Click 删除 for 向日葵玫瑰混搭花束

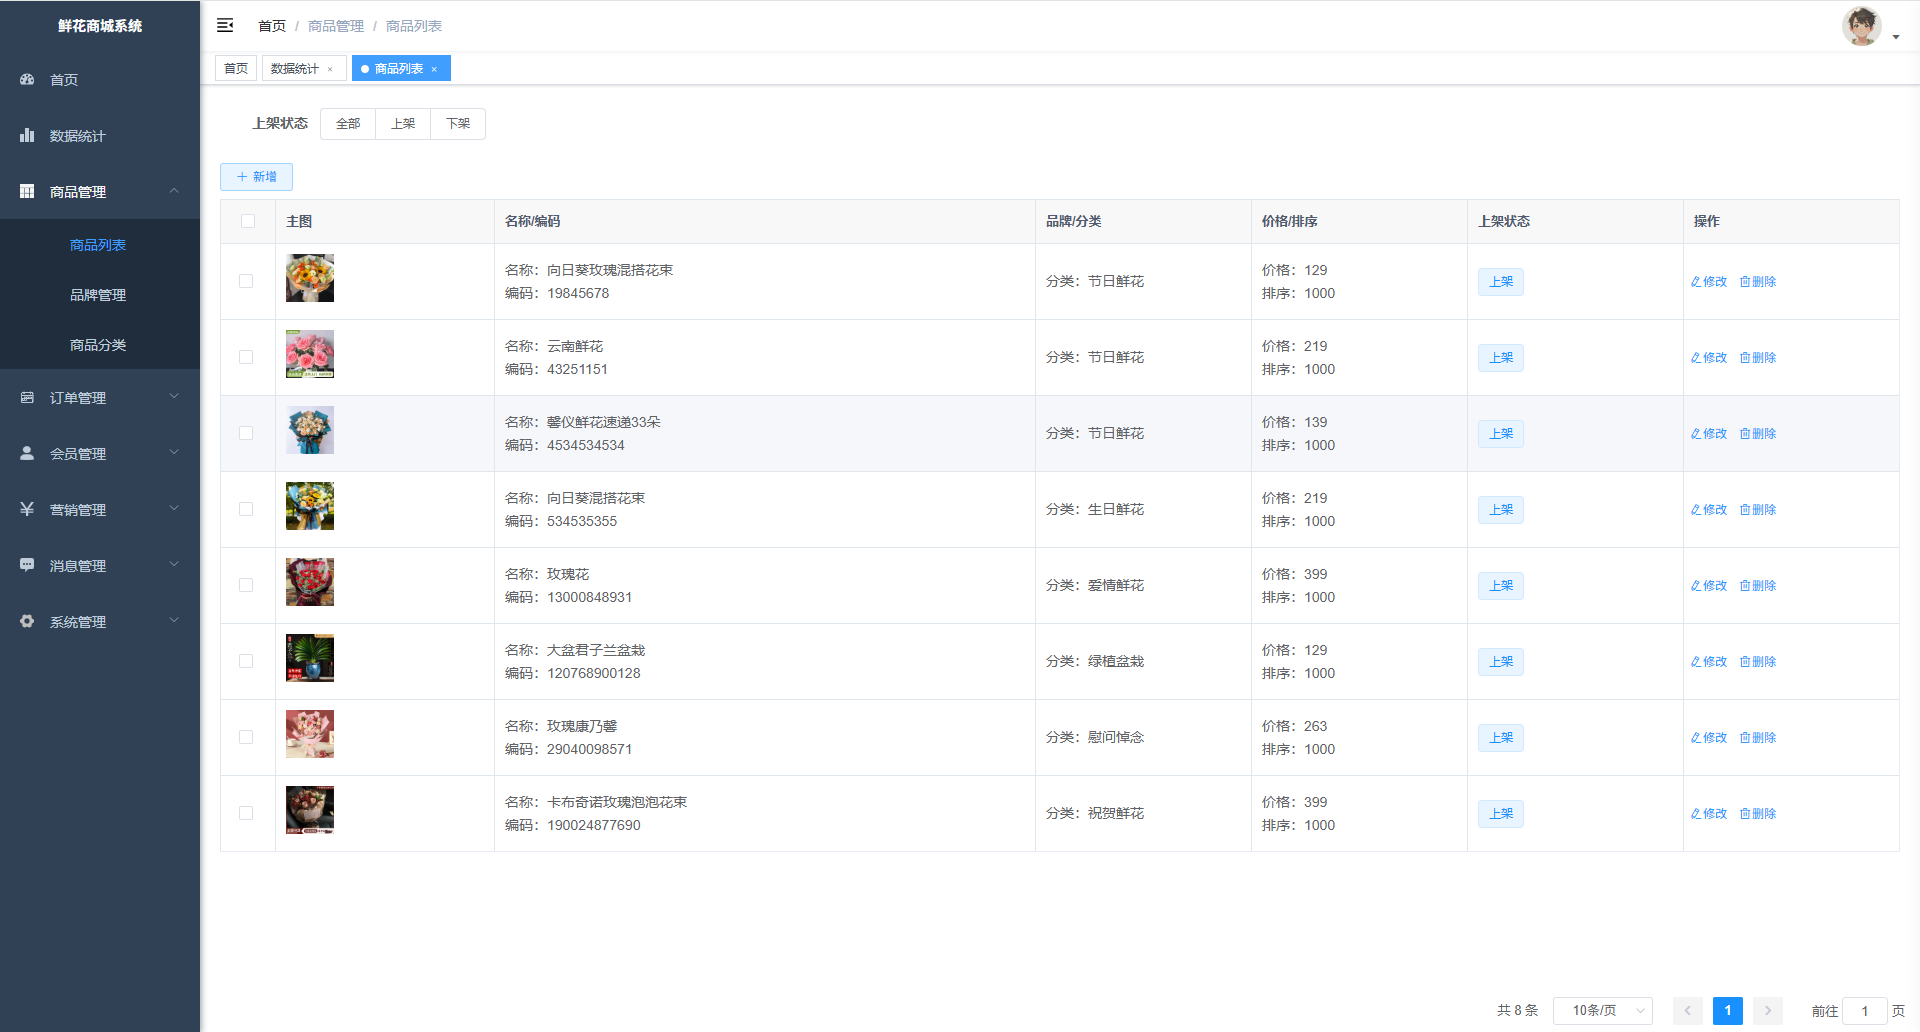(1758, 282)
